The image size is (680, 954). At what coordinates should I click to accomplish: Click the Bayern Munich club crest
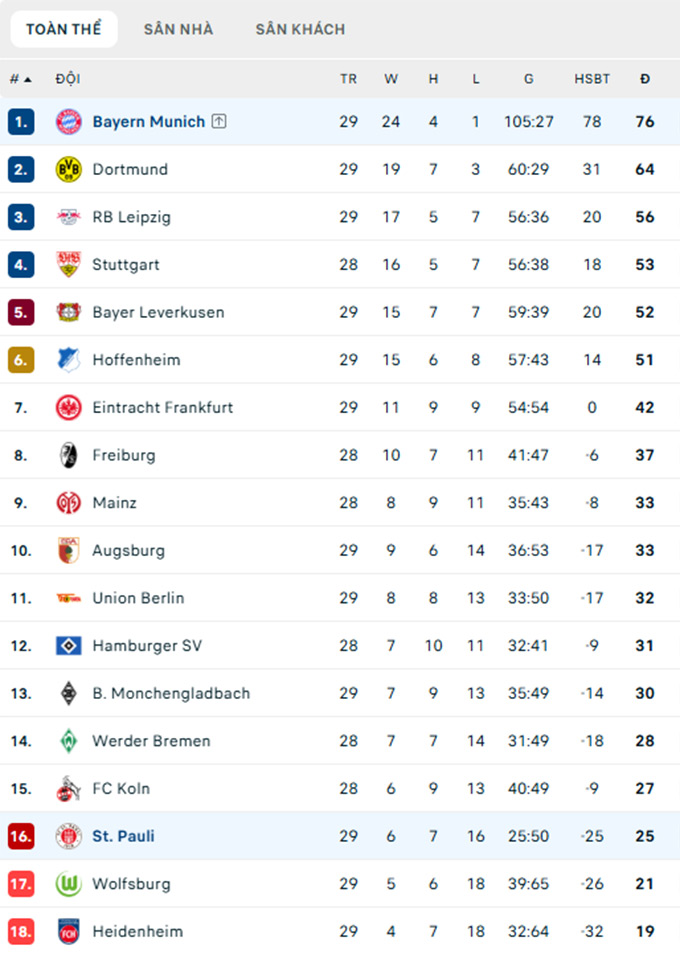pos(68,122)
